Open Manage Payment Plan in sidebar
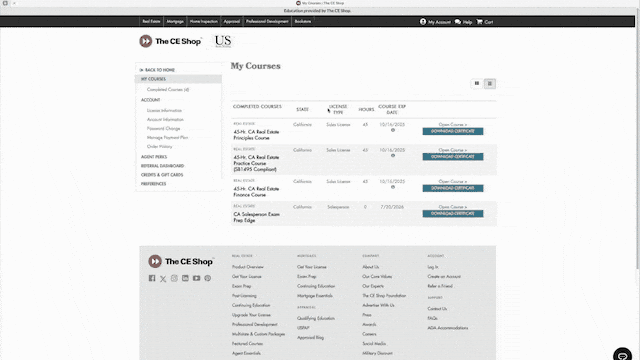This screenshot has width=640, height=360. tap(167, 138)
